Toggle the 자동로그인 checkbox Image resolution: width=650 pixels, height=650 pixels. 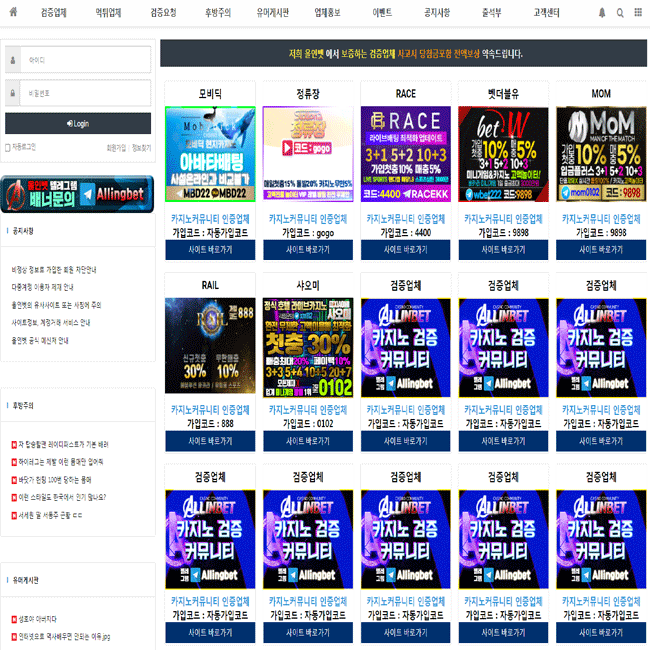tap(7, 148)
